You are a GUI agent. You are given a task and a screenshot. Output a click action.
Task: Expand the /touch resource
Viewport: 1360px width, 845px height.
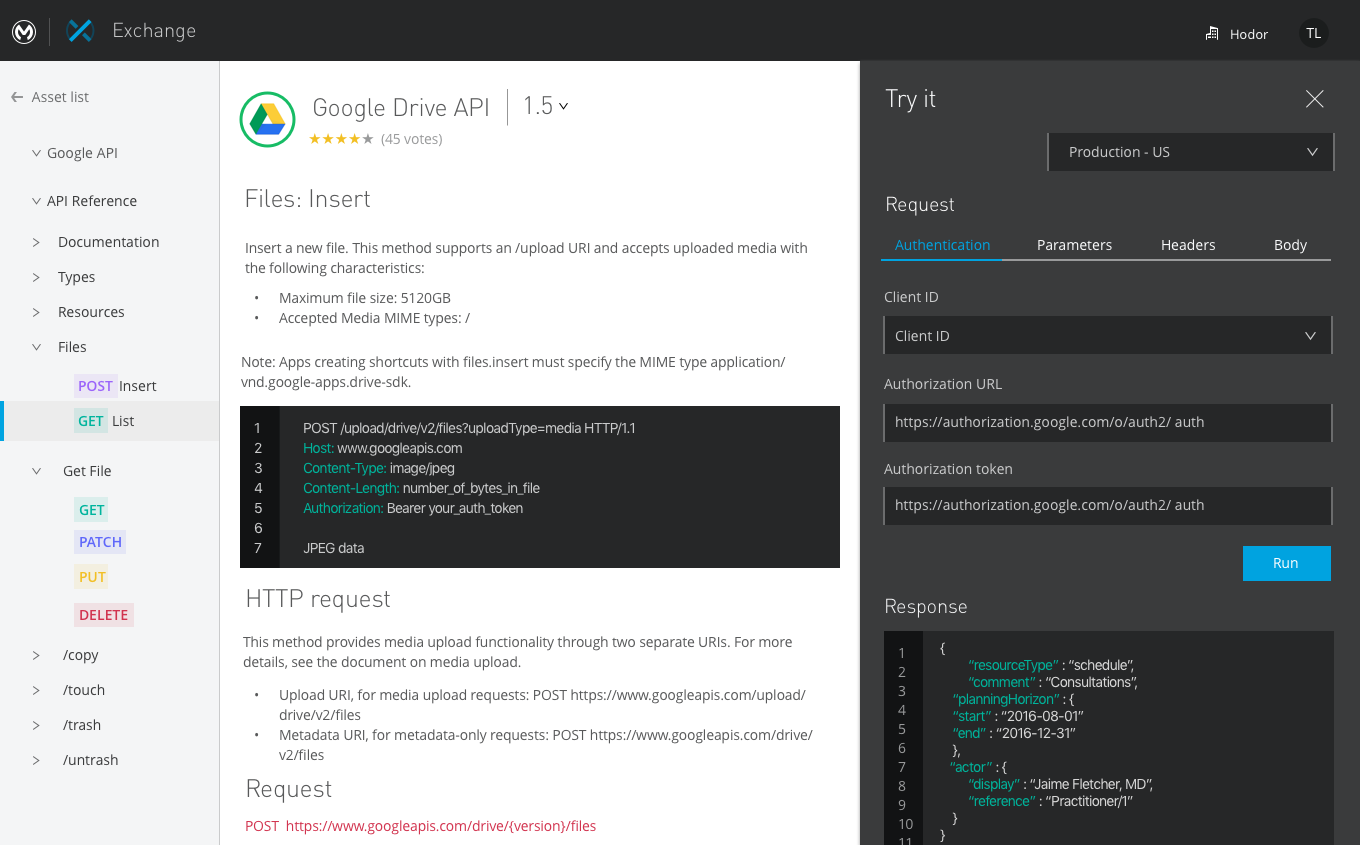click(37, 690)
